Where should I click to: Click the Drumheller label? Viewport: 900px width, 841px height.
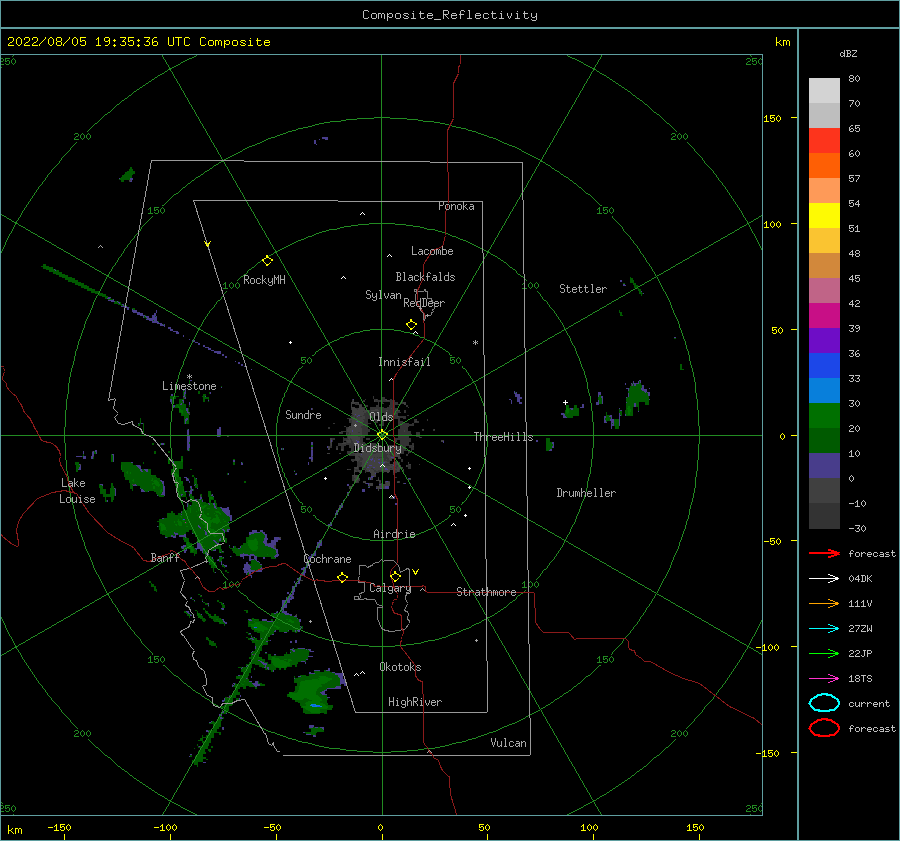pos(586,493)
